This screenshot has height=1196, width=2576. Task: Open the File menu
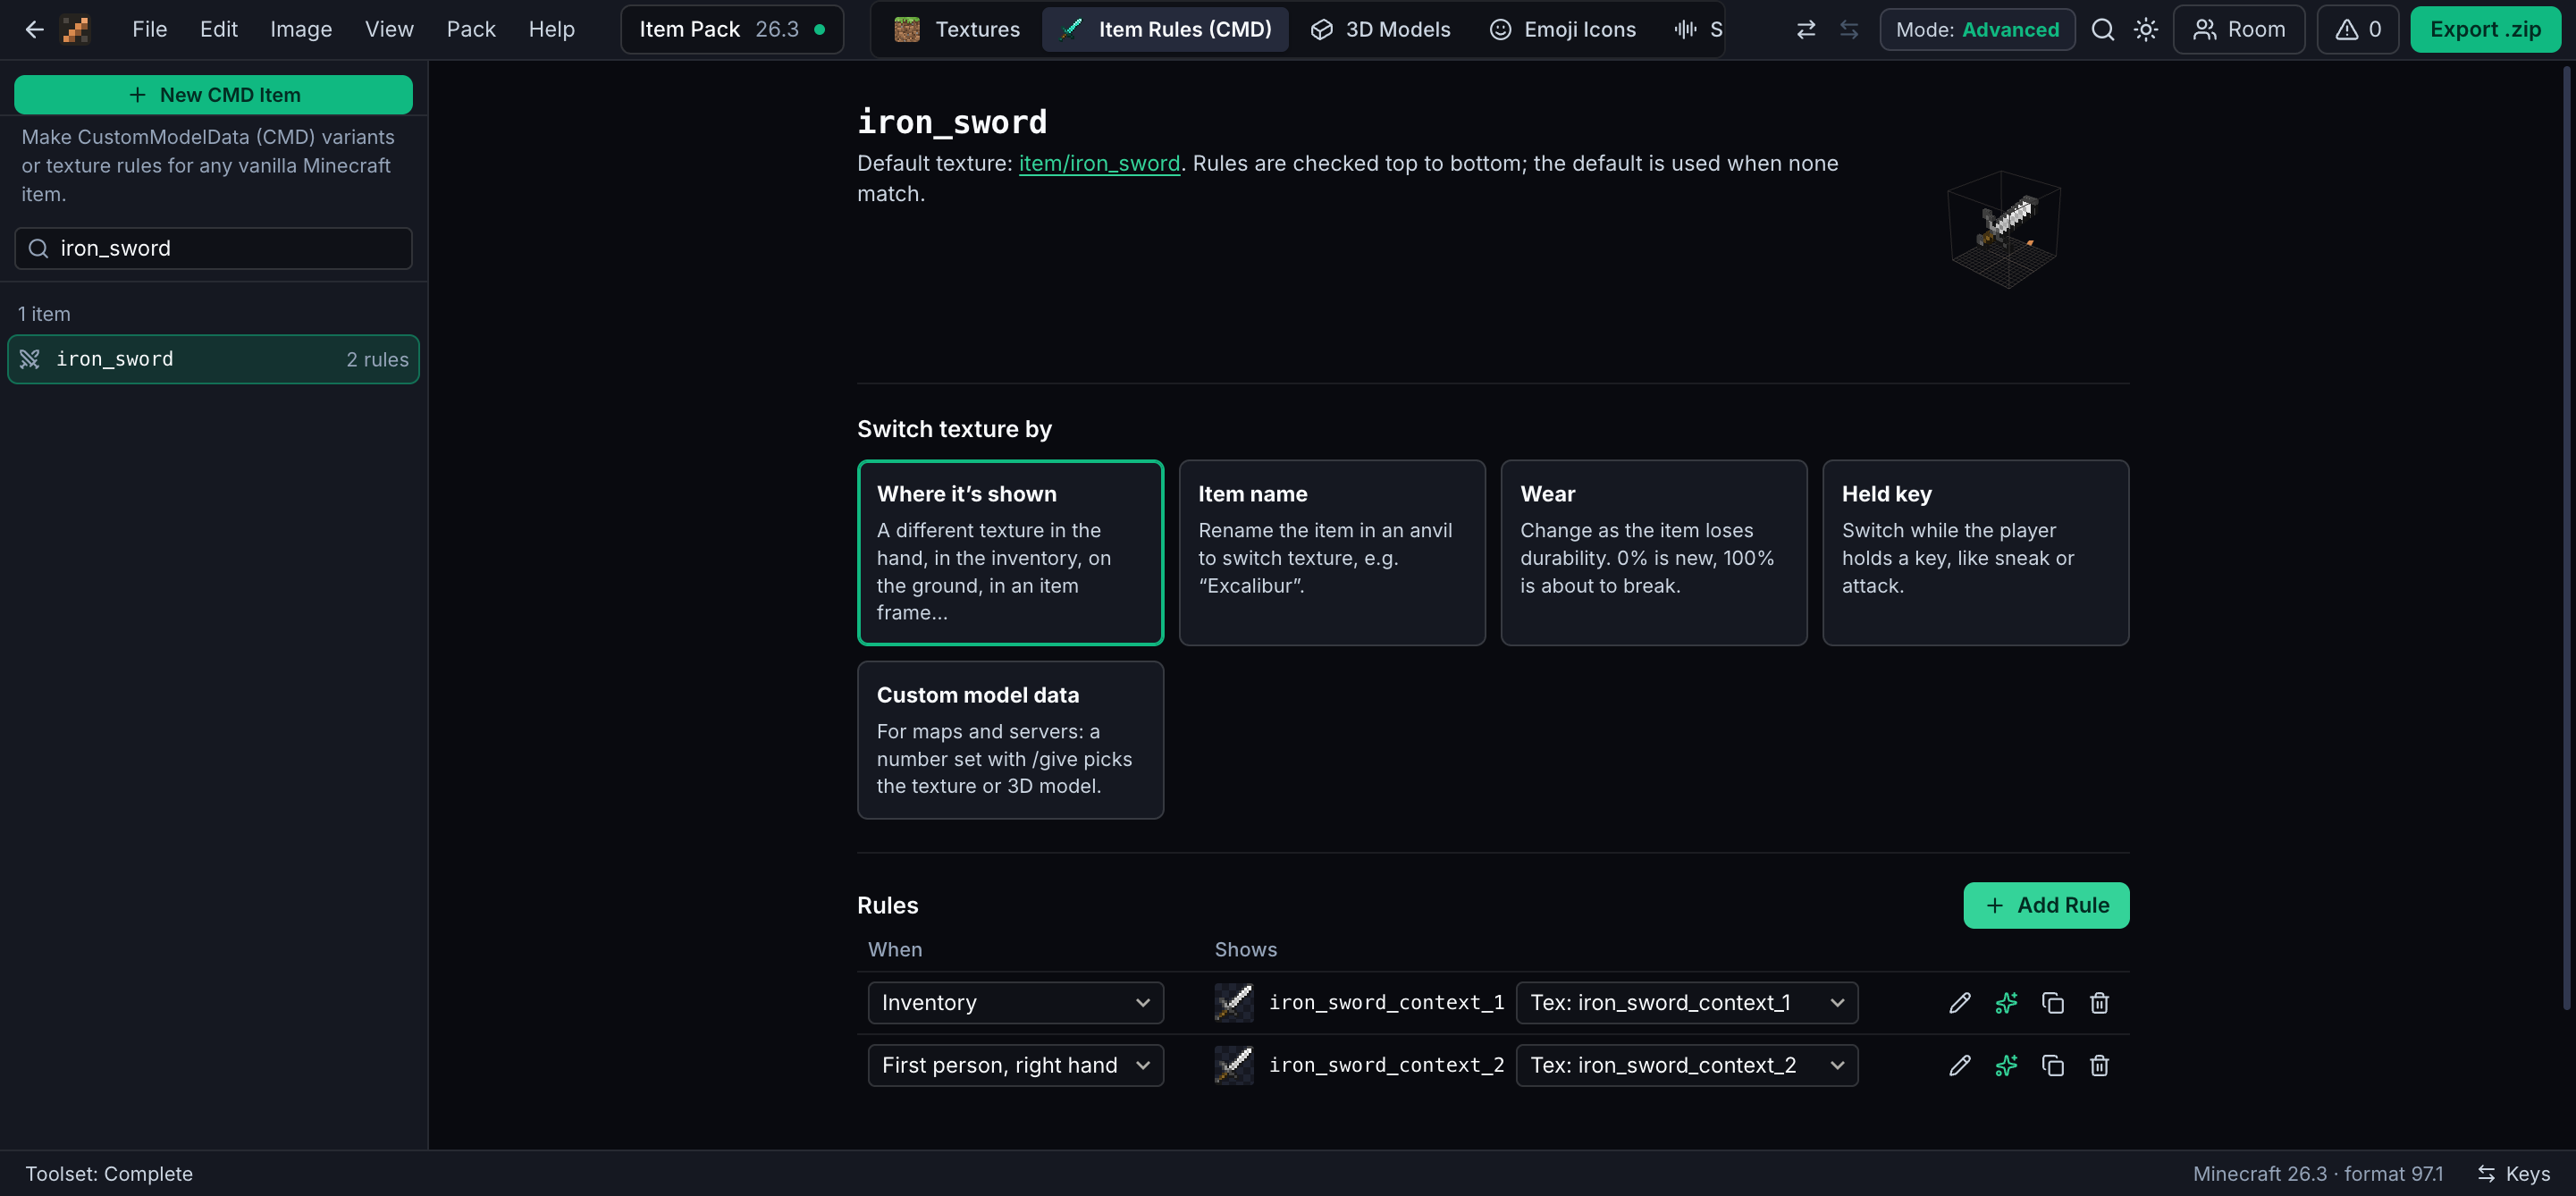pyautogui.click(x=150, y=29)
